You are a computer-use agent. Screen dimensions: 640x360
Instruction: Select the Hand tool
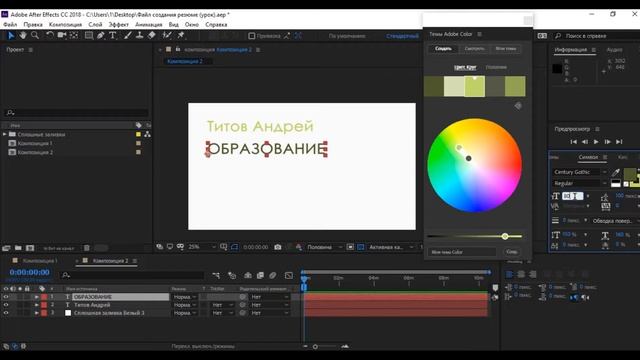click(x=23, y=36)
